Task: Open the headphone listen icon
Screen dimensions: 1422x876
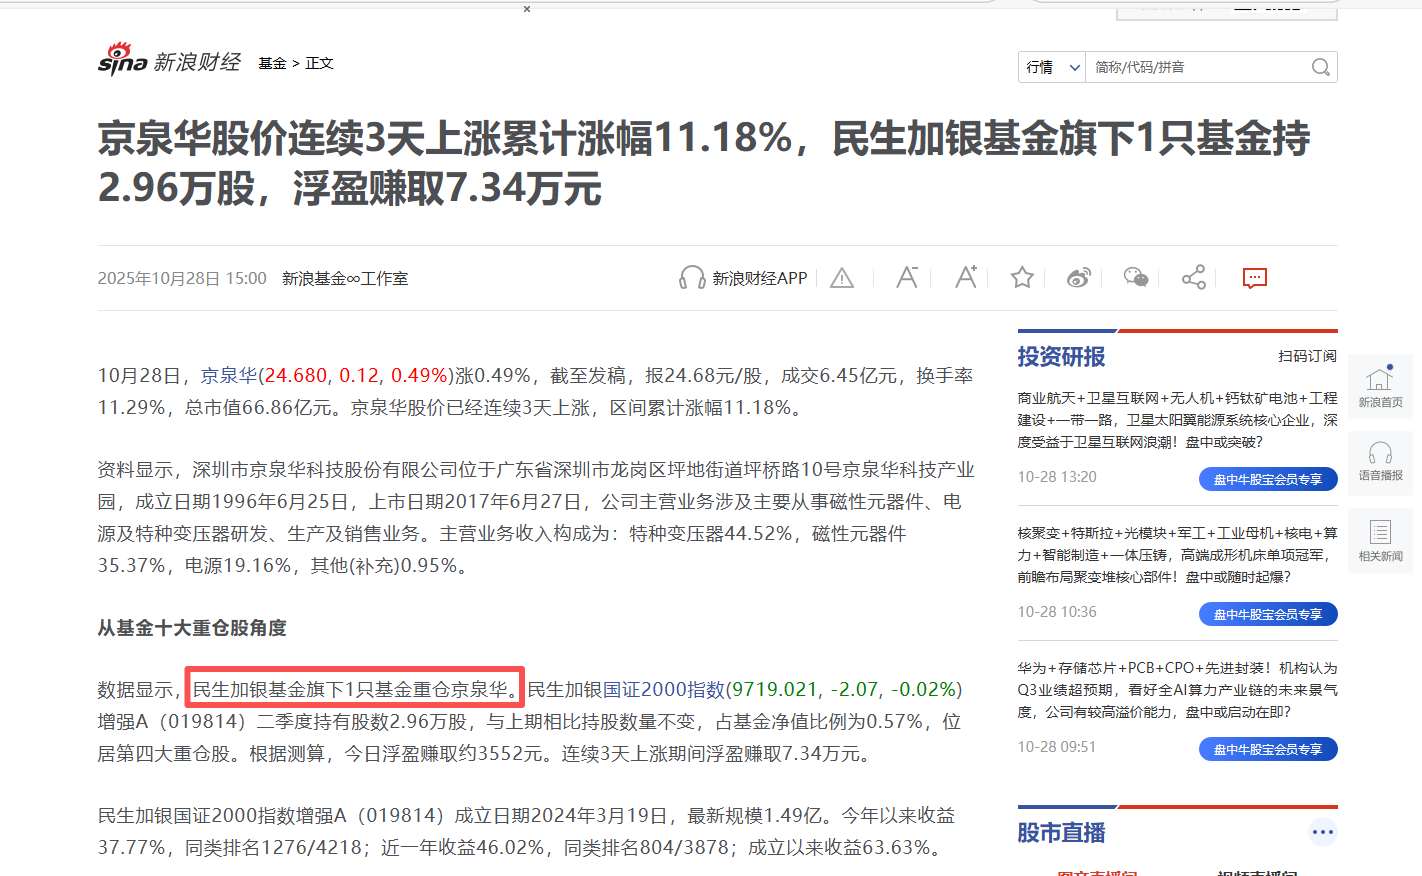Action: [692, 278]
